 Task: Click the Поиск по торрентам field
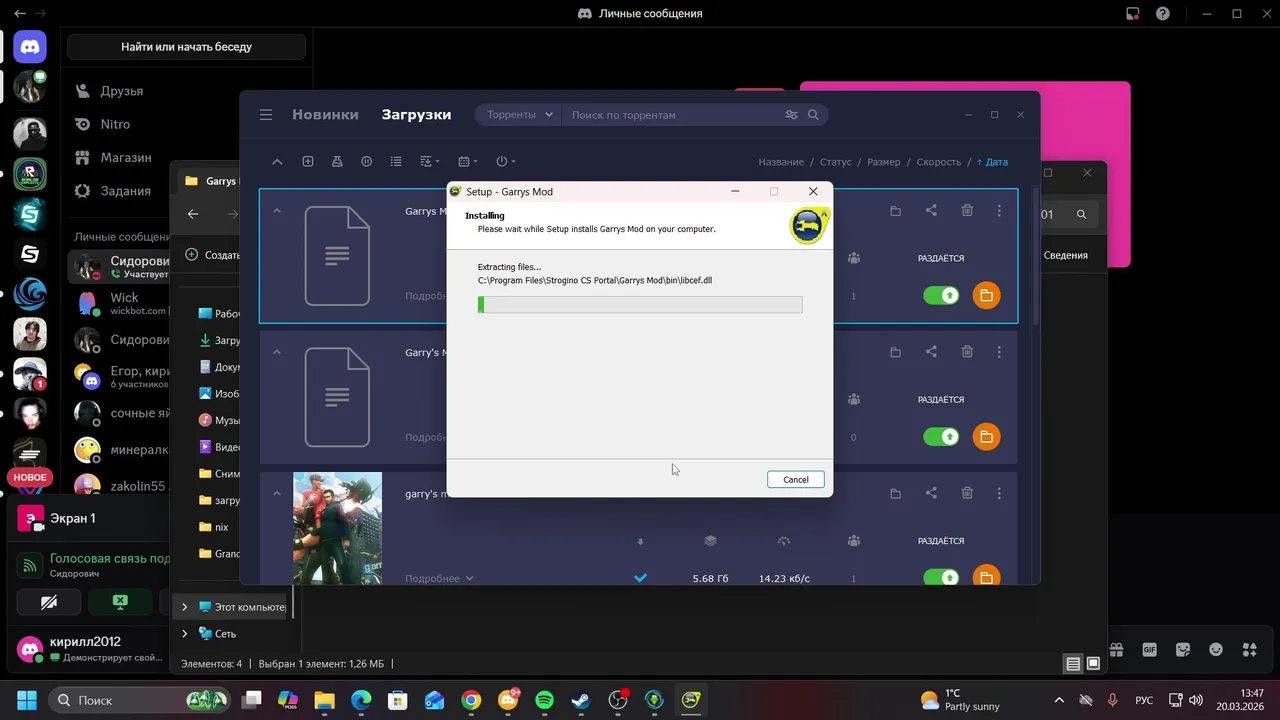(670, 115)
